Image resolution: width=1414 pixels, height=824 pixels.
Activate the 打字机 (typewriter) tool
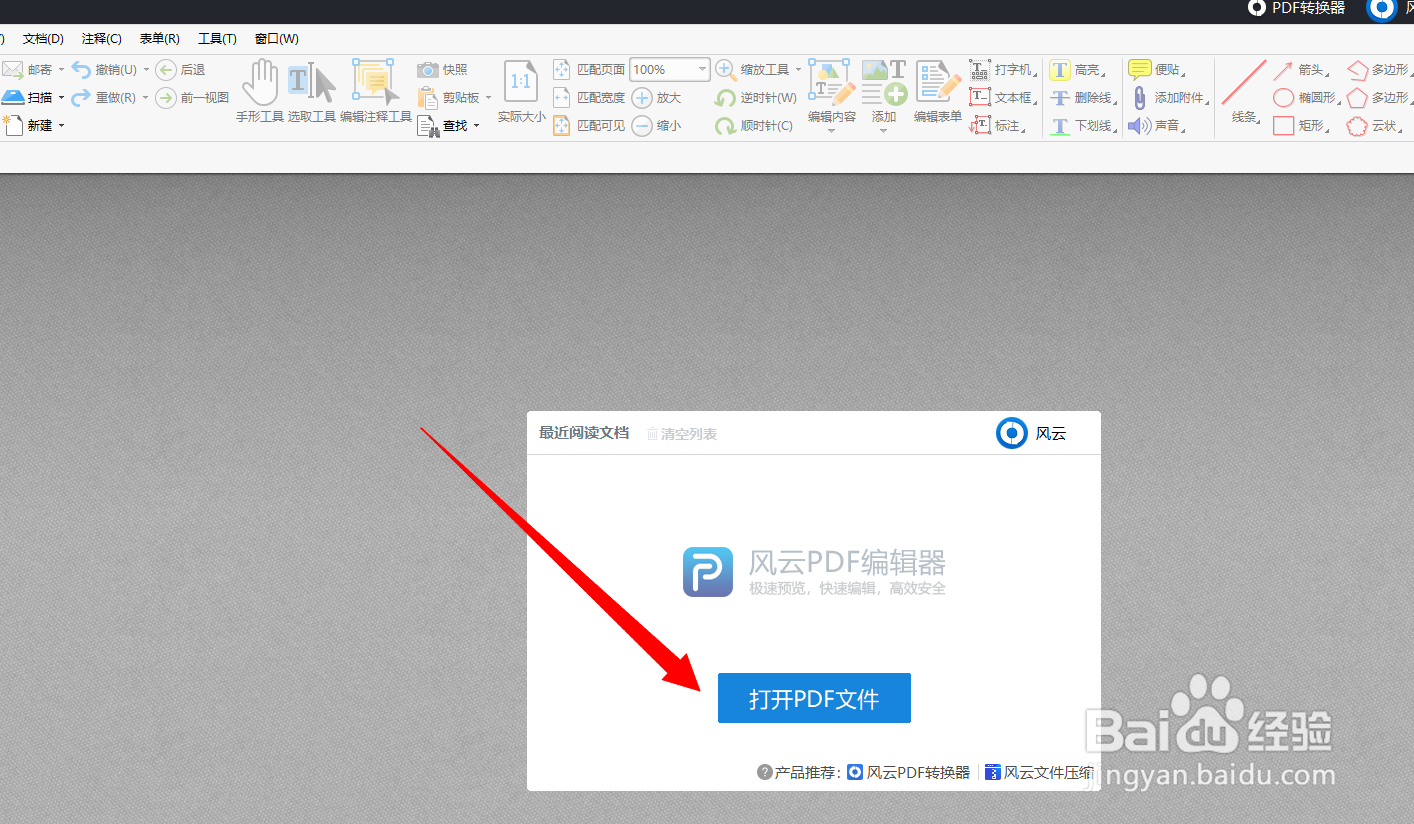tap(1000, 69)
